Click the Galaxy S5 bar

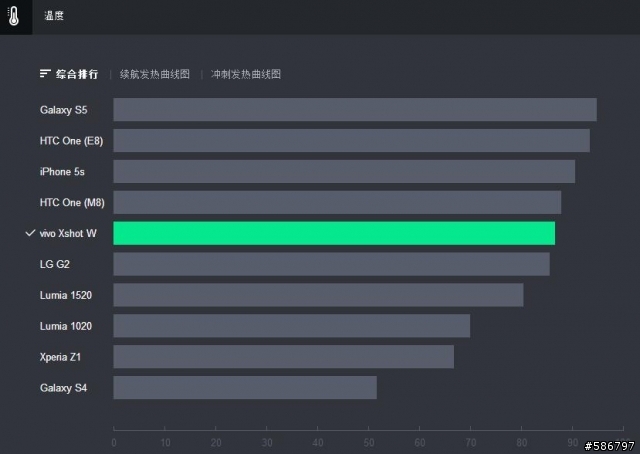pyautogui.click(x=355, y=109)
